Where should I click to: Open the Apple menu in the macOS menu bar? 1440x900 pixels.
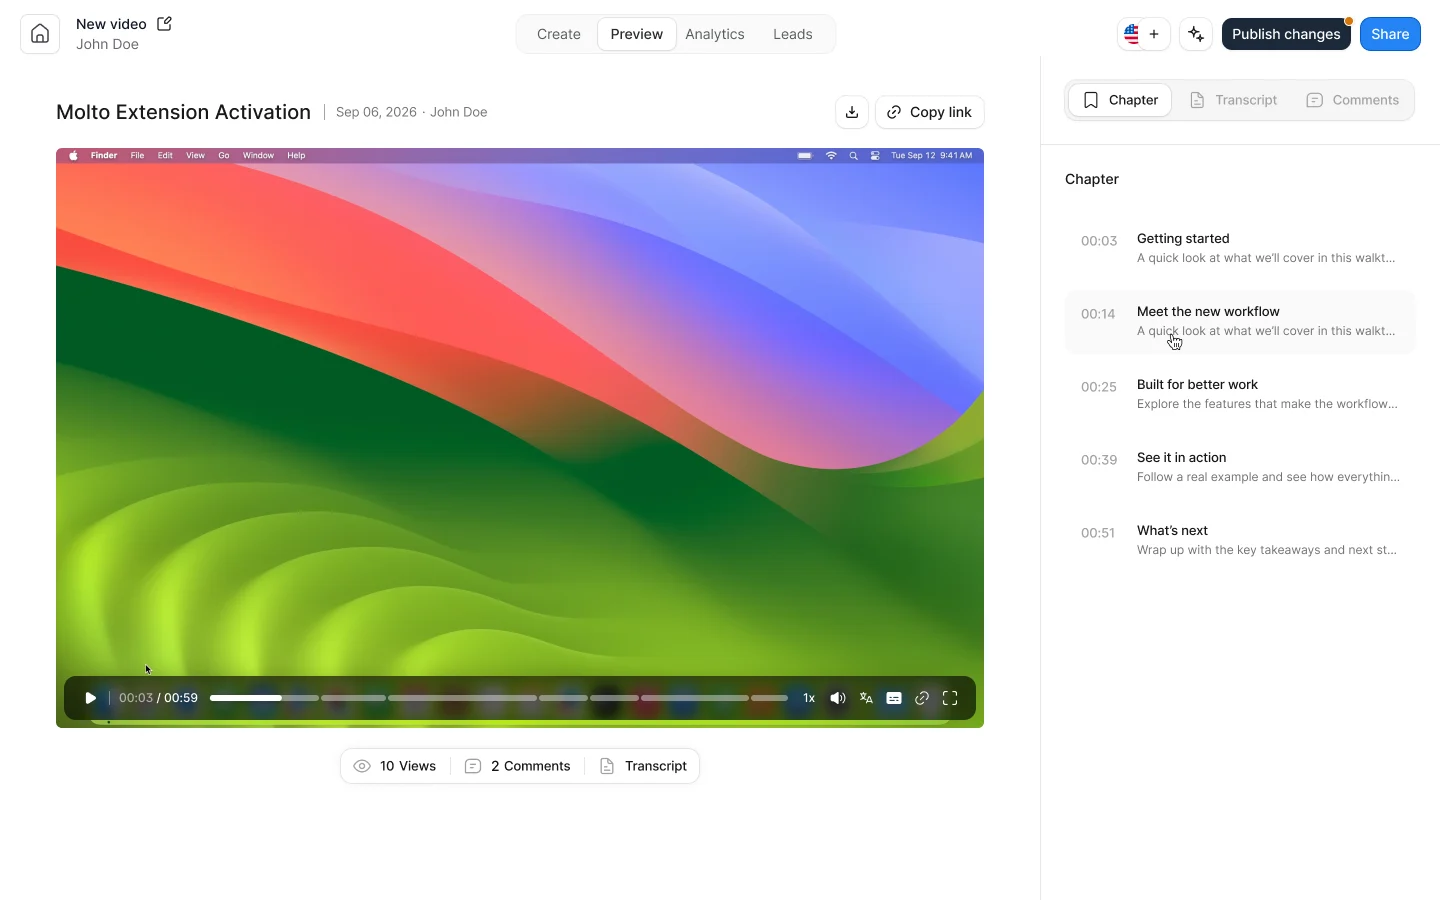tap(73, 155)
